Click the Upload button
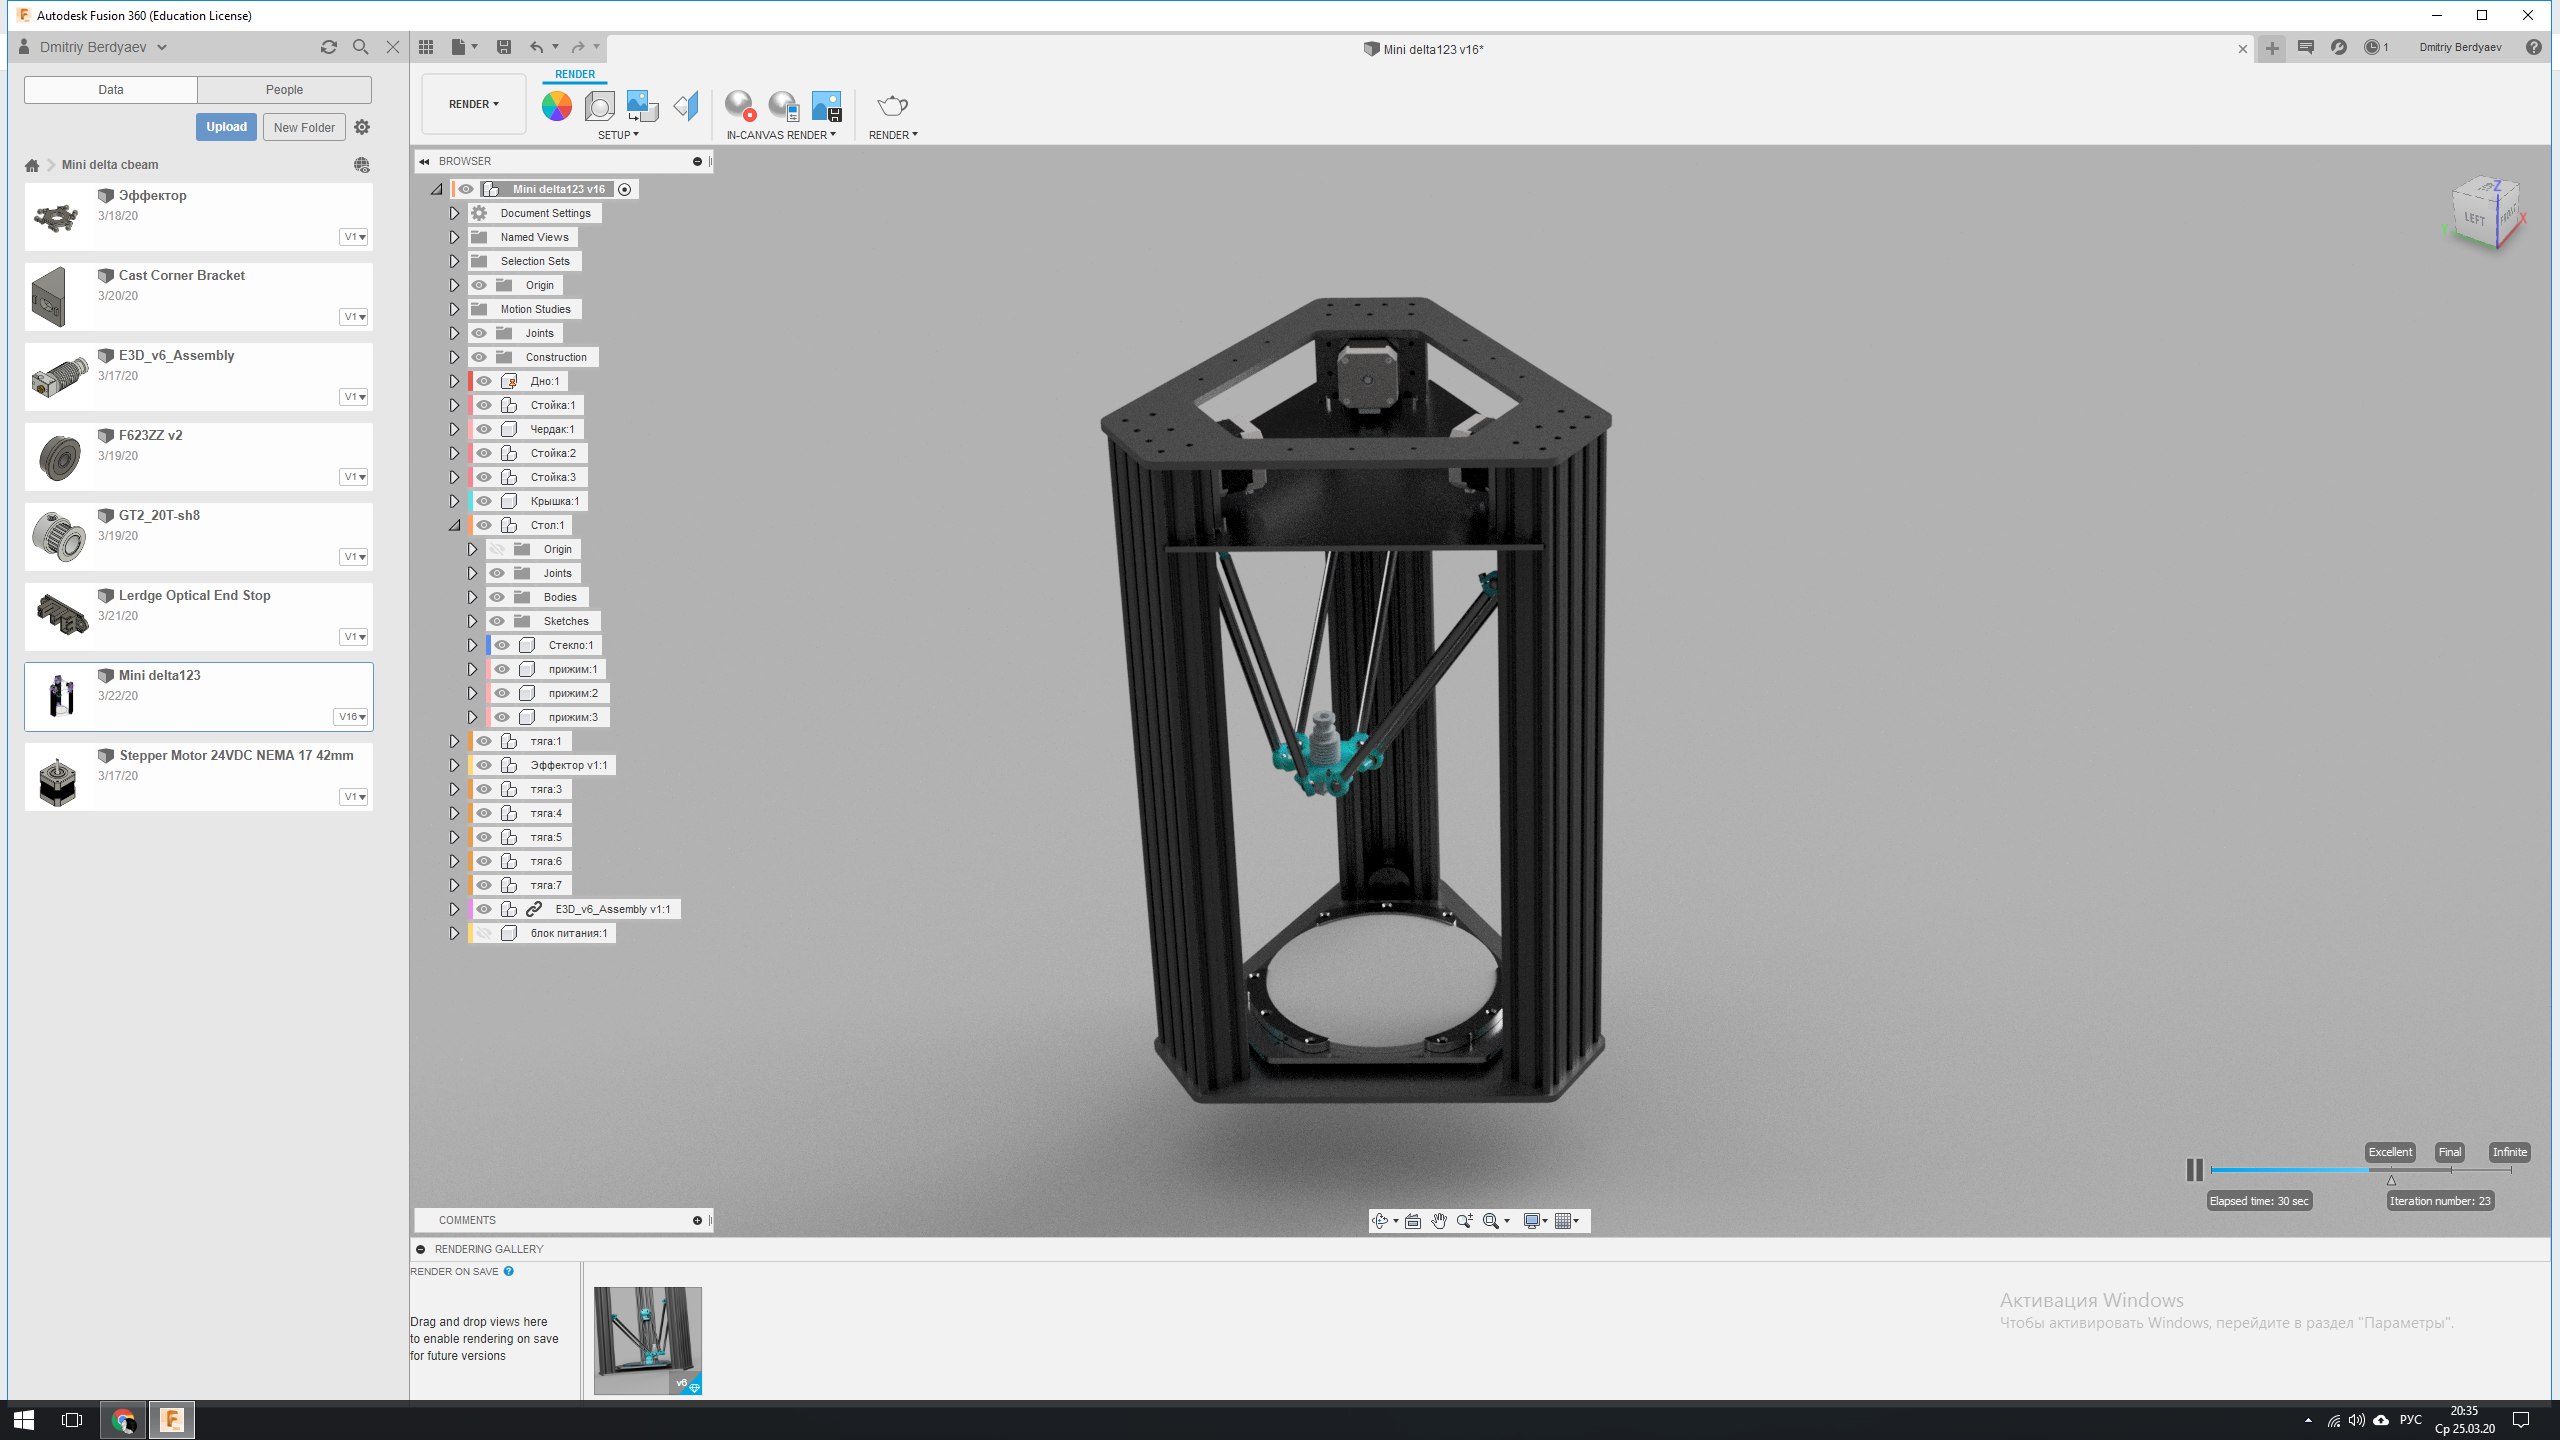The width and height of the screenshot is (2560, 1440). pyautogui.click(x=226, y=127)
